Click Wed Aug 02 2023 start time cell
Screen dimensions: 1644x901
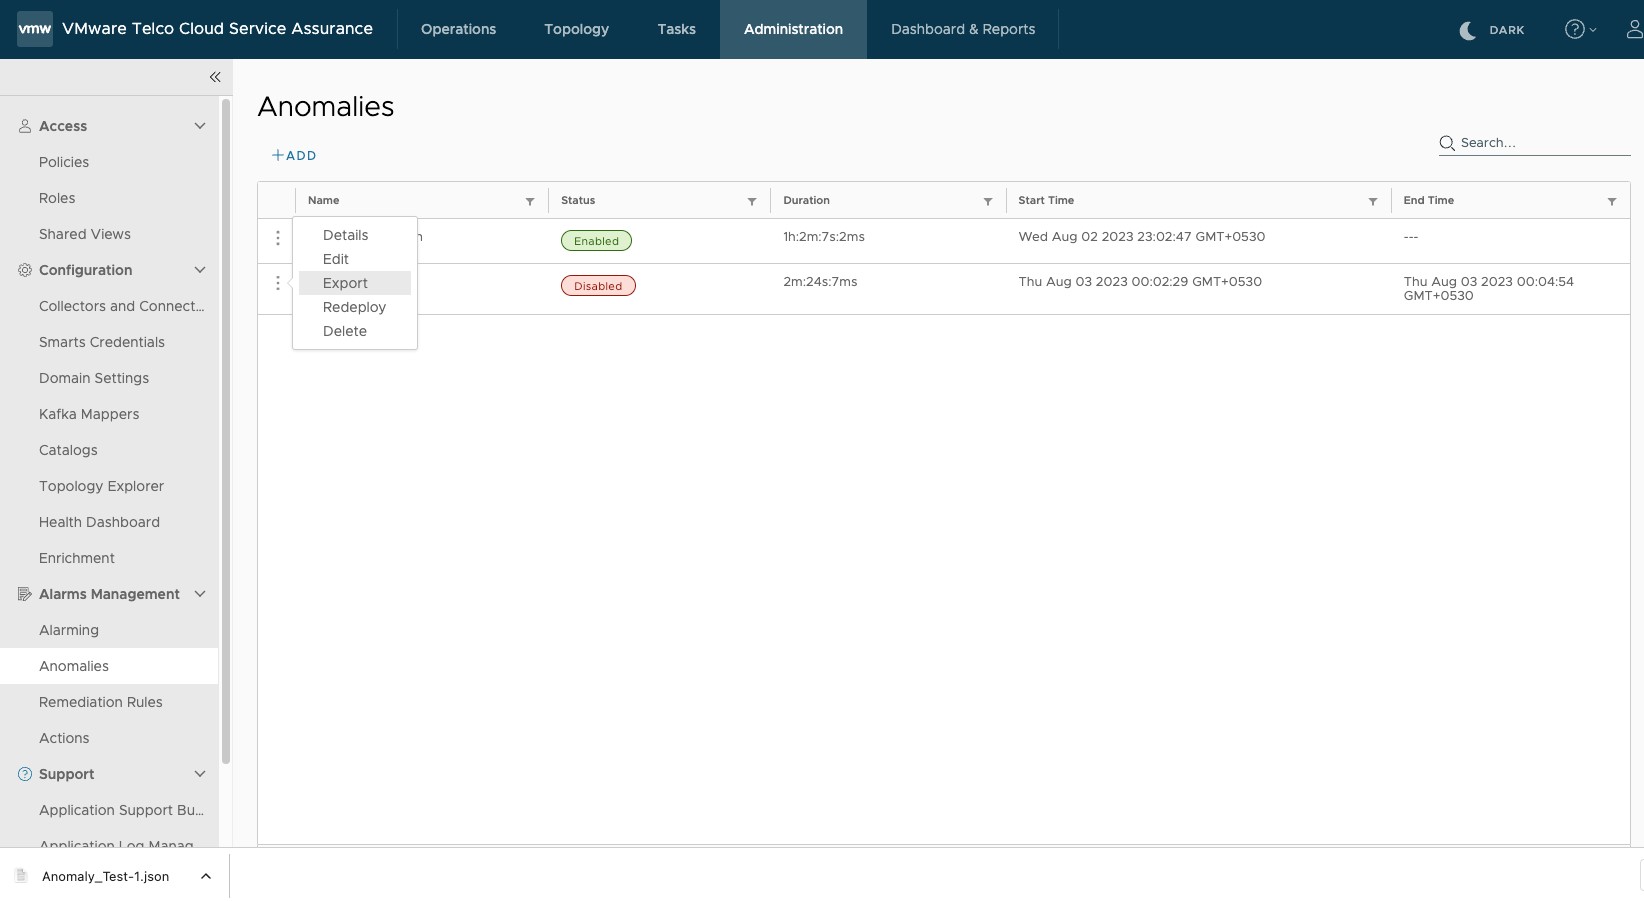(x=1142, y=237)
